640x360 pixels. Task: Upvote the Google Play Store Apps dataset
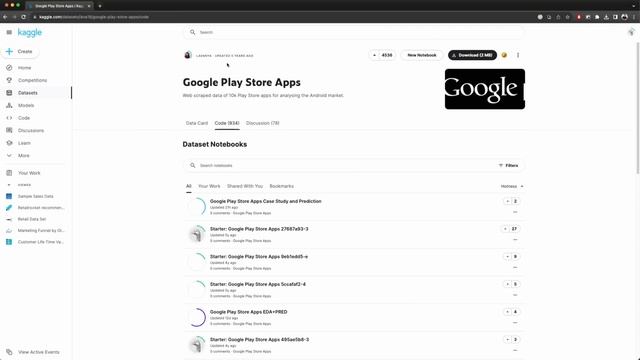pyautogui.click(x=374, y=55)
